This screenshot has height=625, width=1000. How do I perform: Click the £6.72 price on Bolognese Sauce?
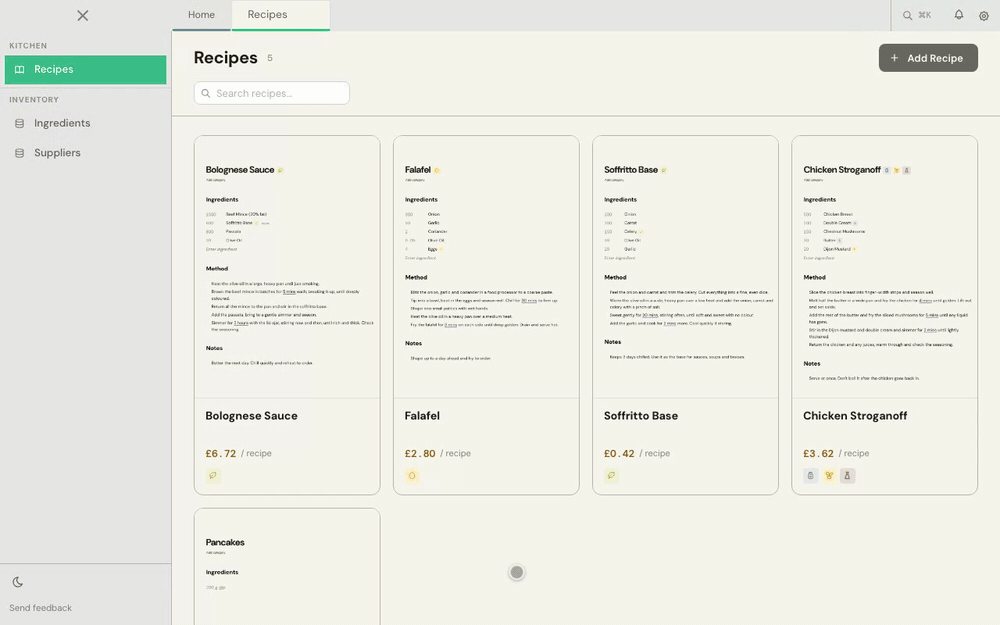tap(221, 453)
